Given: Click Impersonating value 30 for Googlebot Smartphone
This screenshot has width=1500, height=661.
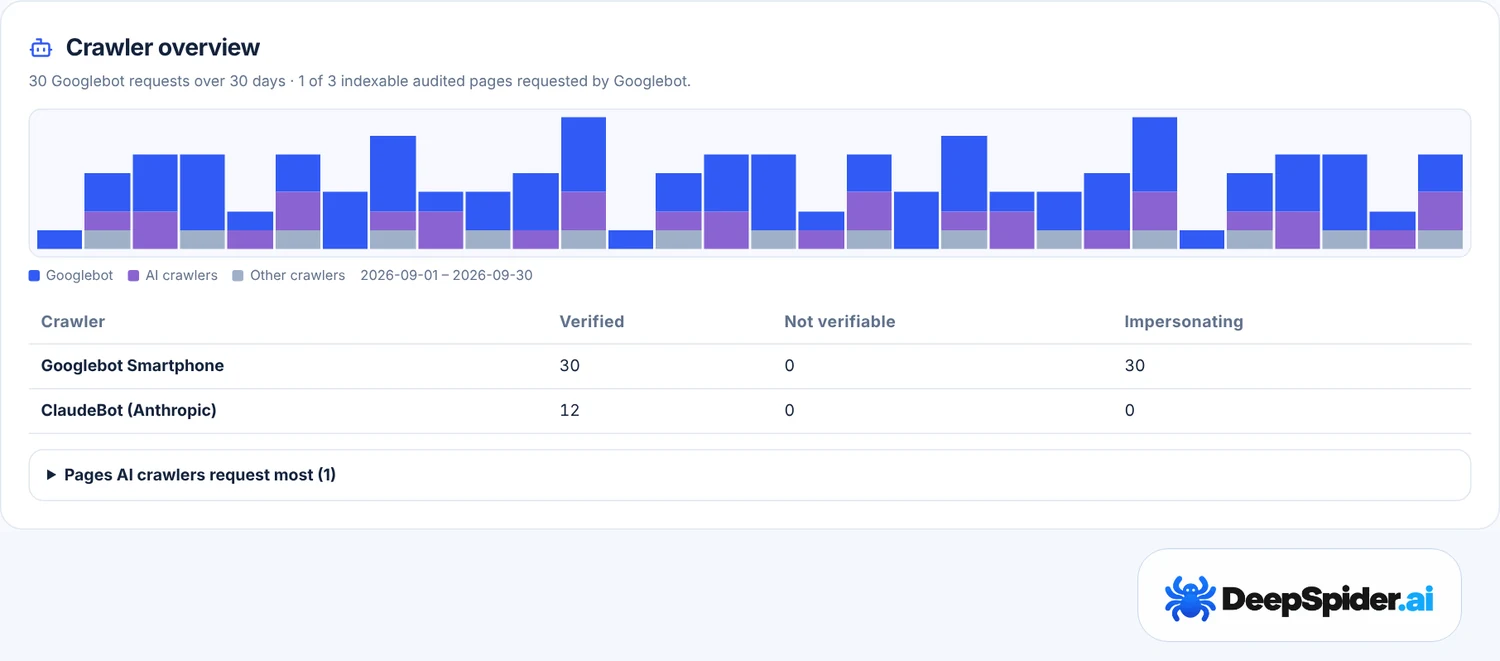Looking at the screenshot, I should [x=1135, y=366].
